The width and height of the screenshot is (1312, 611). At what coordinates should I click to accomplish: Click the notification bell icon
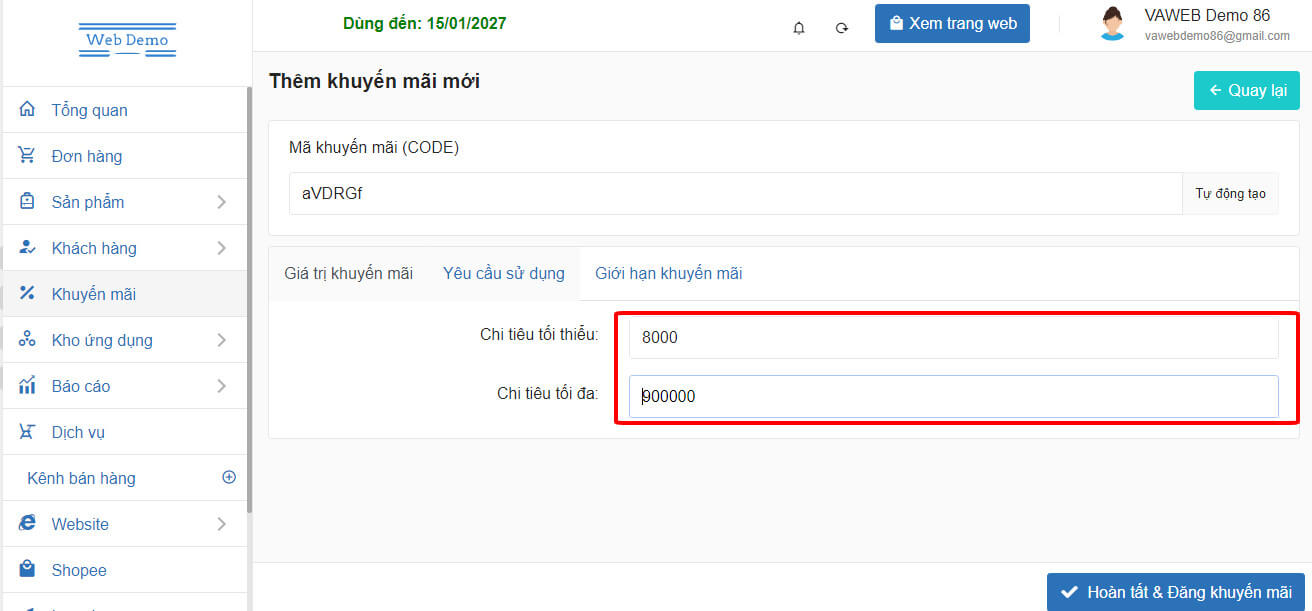point(798,28)
